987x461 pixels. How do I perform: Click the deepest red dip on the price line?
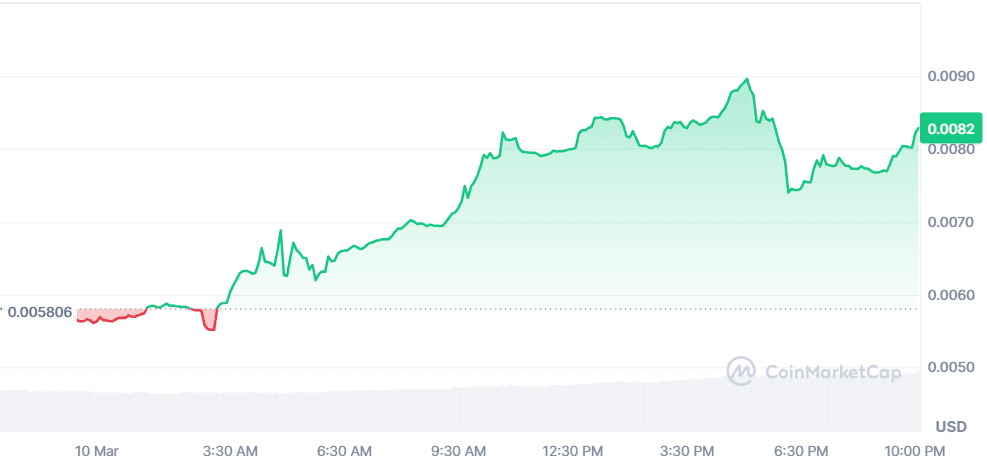[x=209, y=329]
